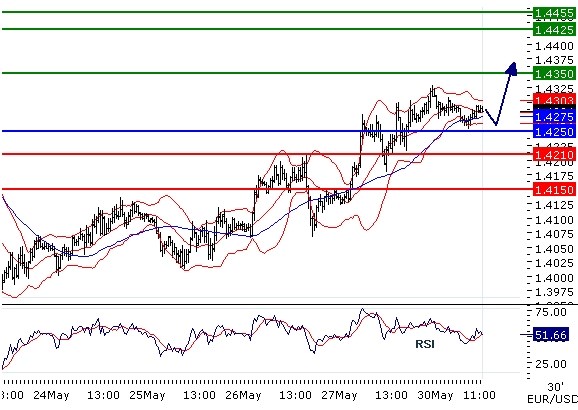Click the 27May date label
This screenshot has width=578, height=410.
[x=339, y=395]
